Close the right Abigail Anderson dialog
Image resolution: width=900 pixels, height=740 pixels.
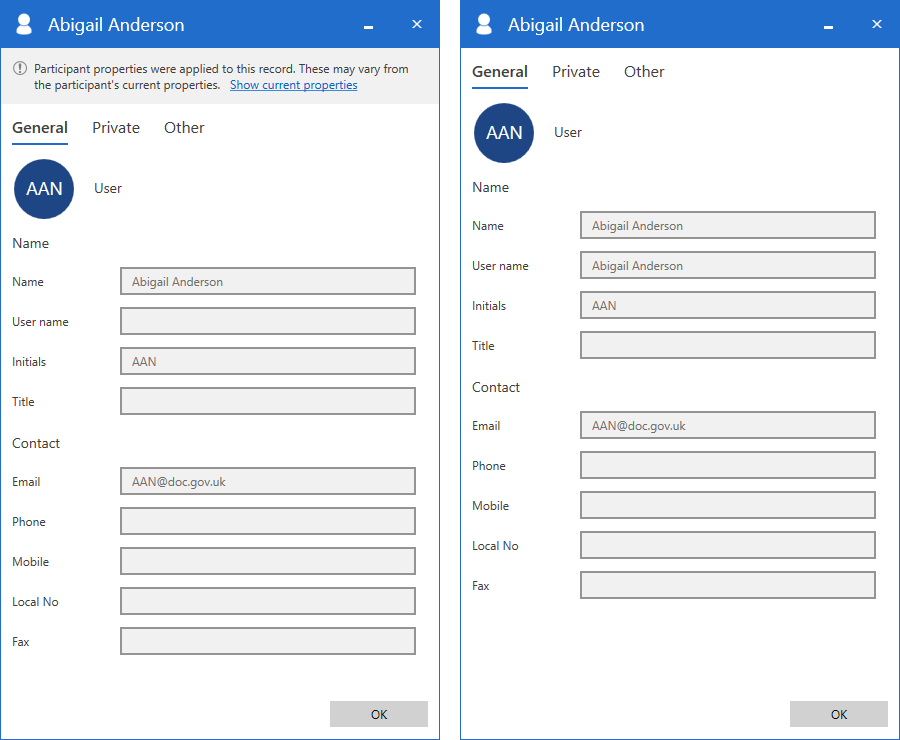877,24
